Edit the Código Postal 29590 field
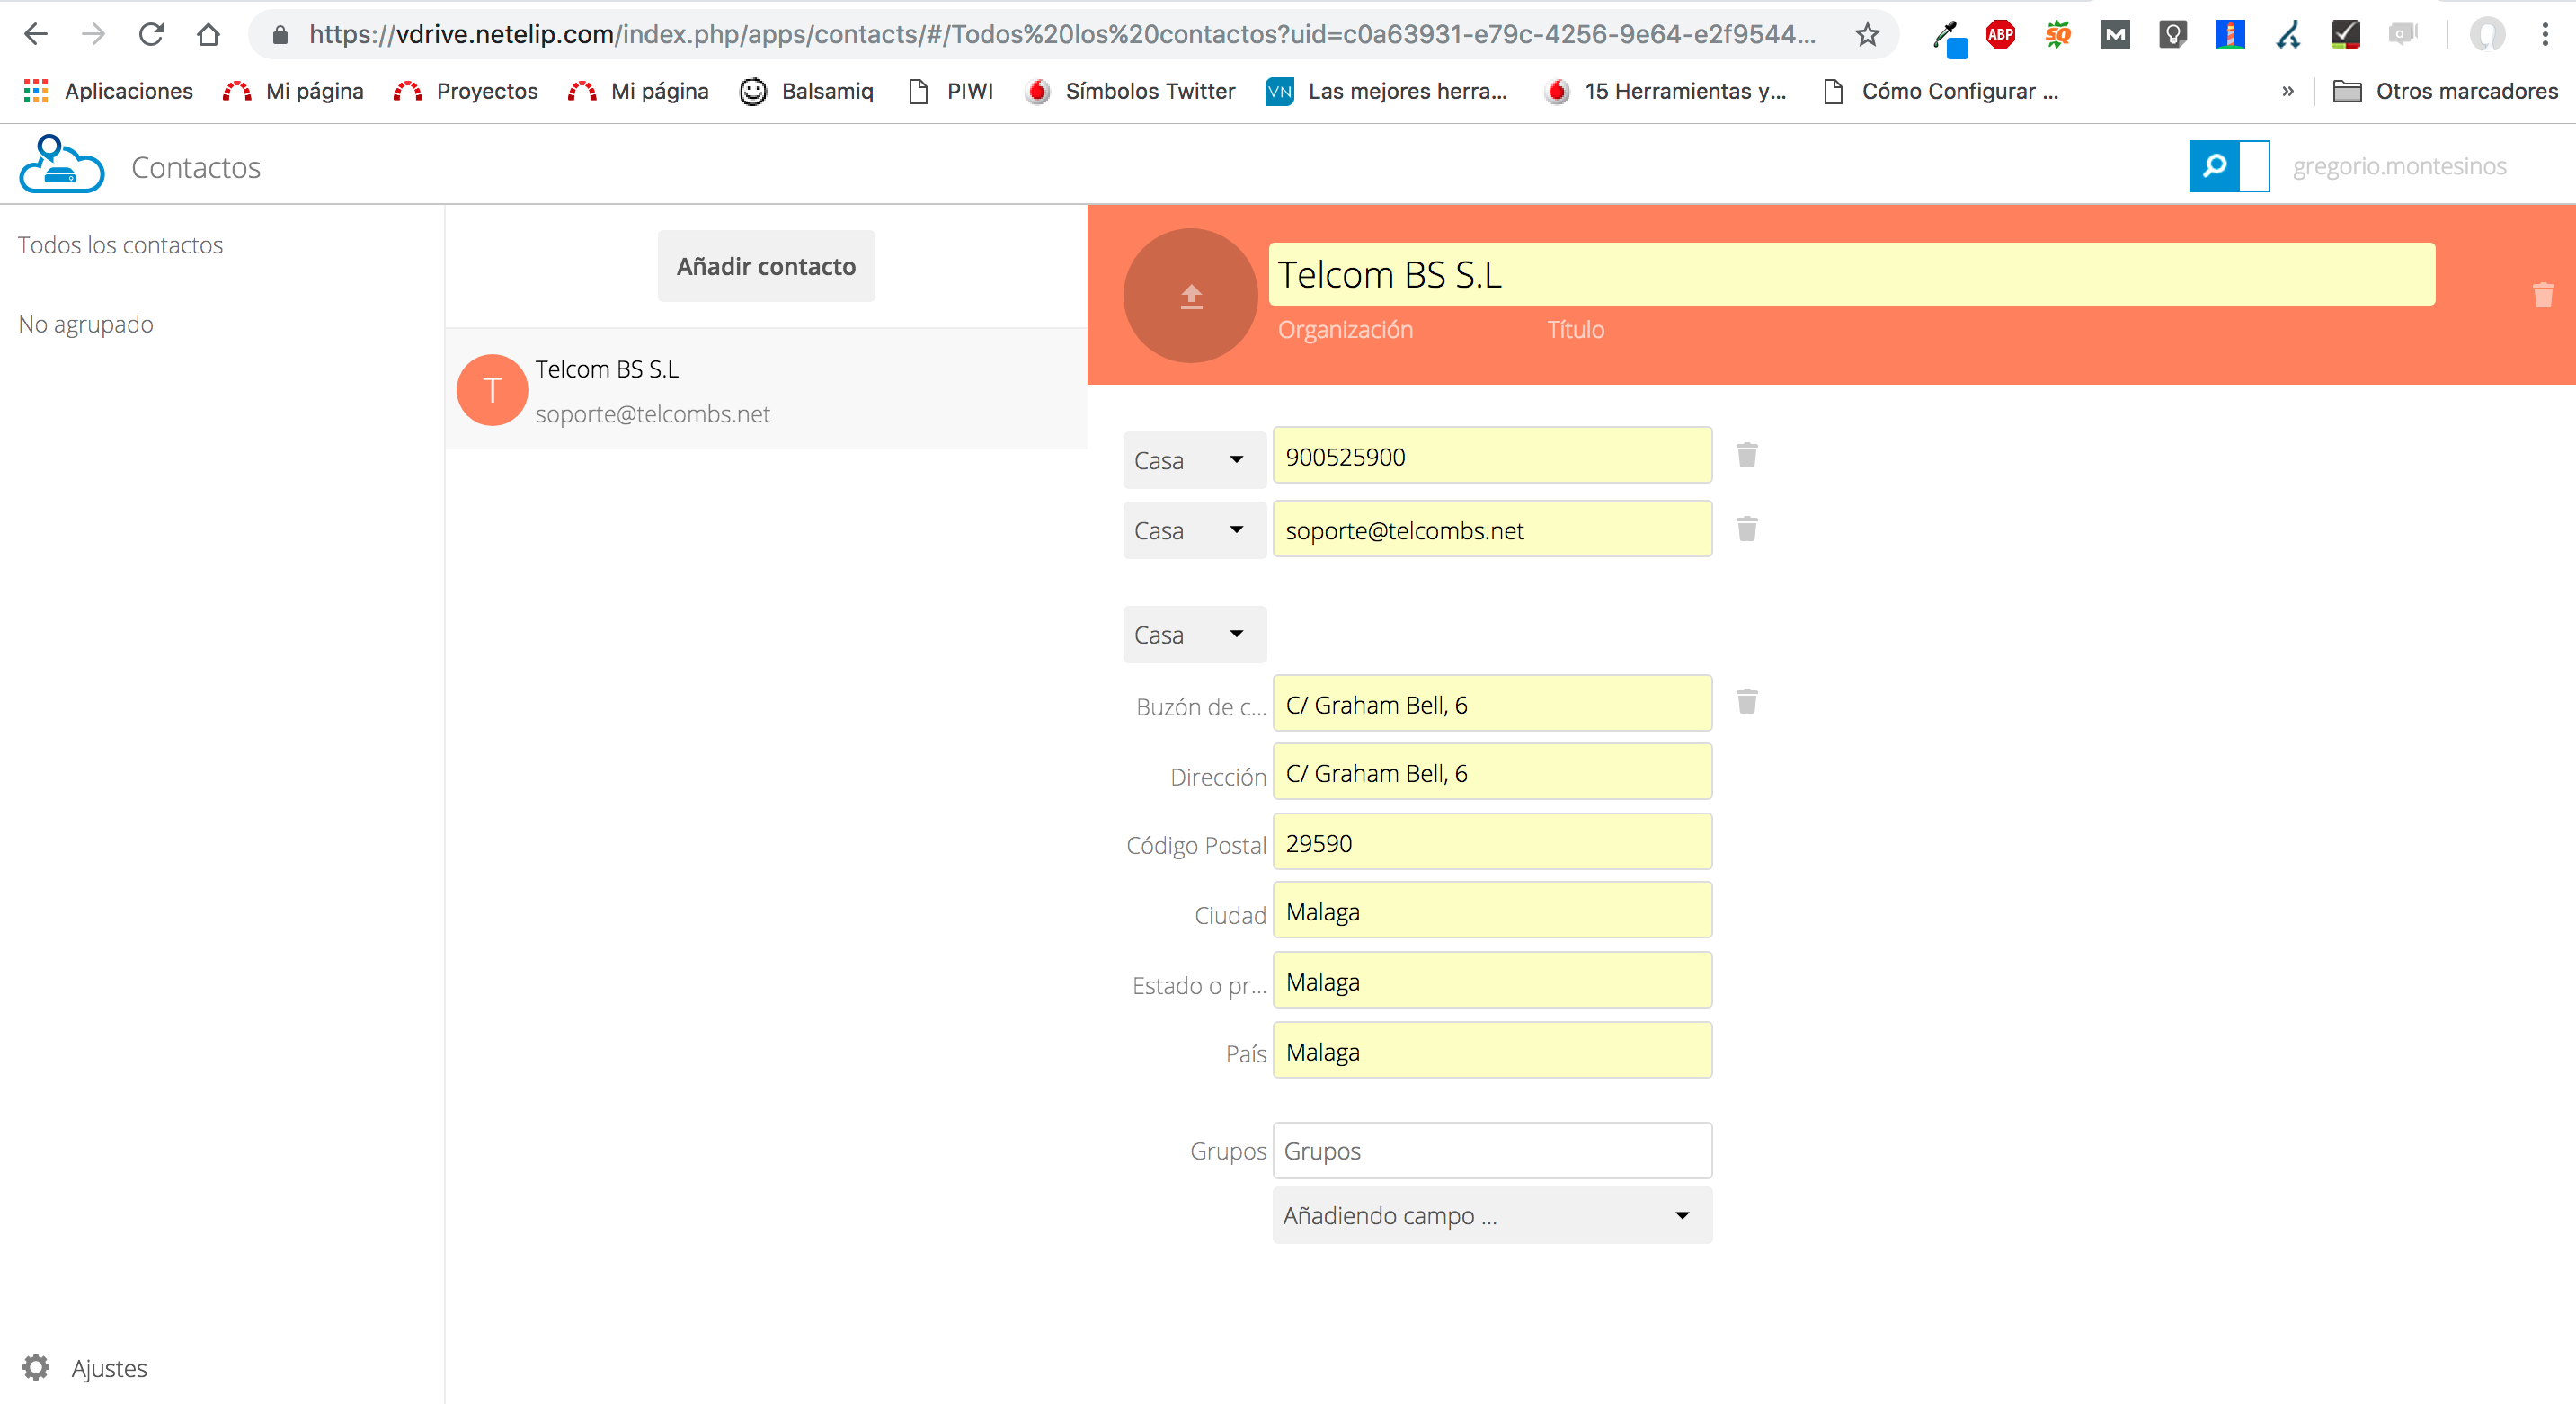The image size is (2576, 1404). coord(1492,842)
